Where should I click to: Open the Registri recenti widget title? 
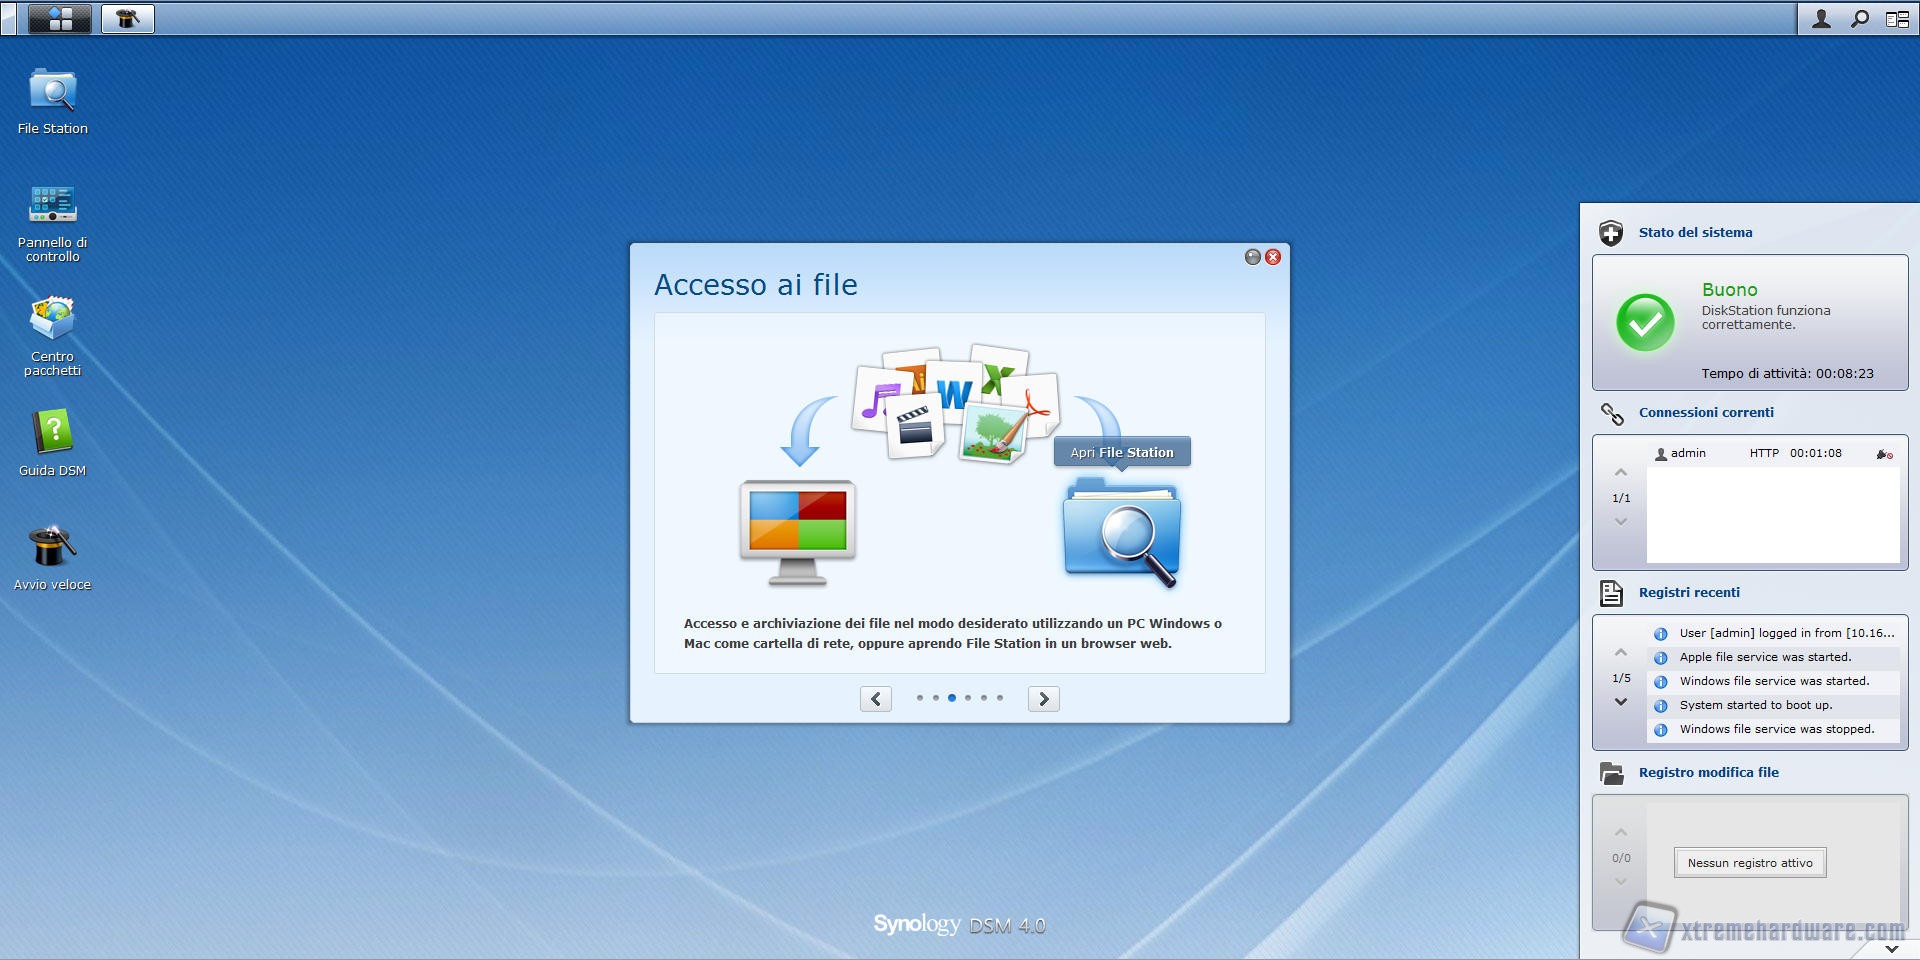1689,592
